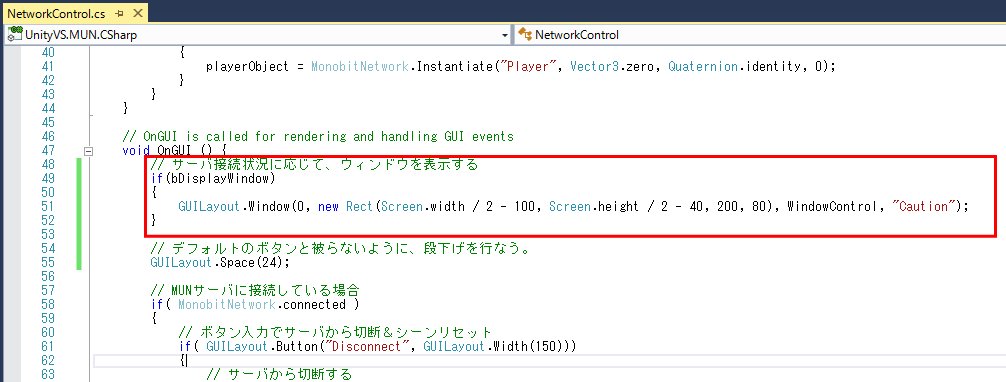Image resolution: width=1006 pixels, height=382 pixels.
Task: Click the C# project icon beside UnityVS.MUN.CSharp
Action: pos(14,35)
